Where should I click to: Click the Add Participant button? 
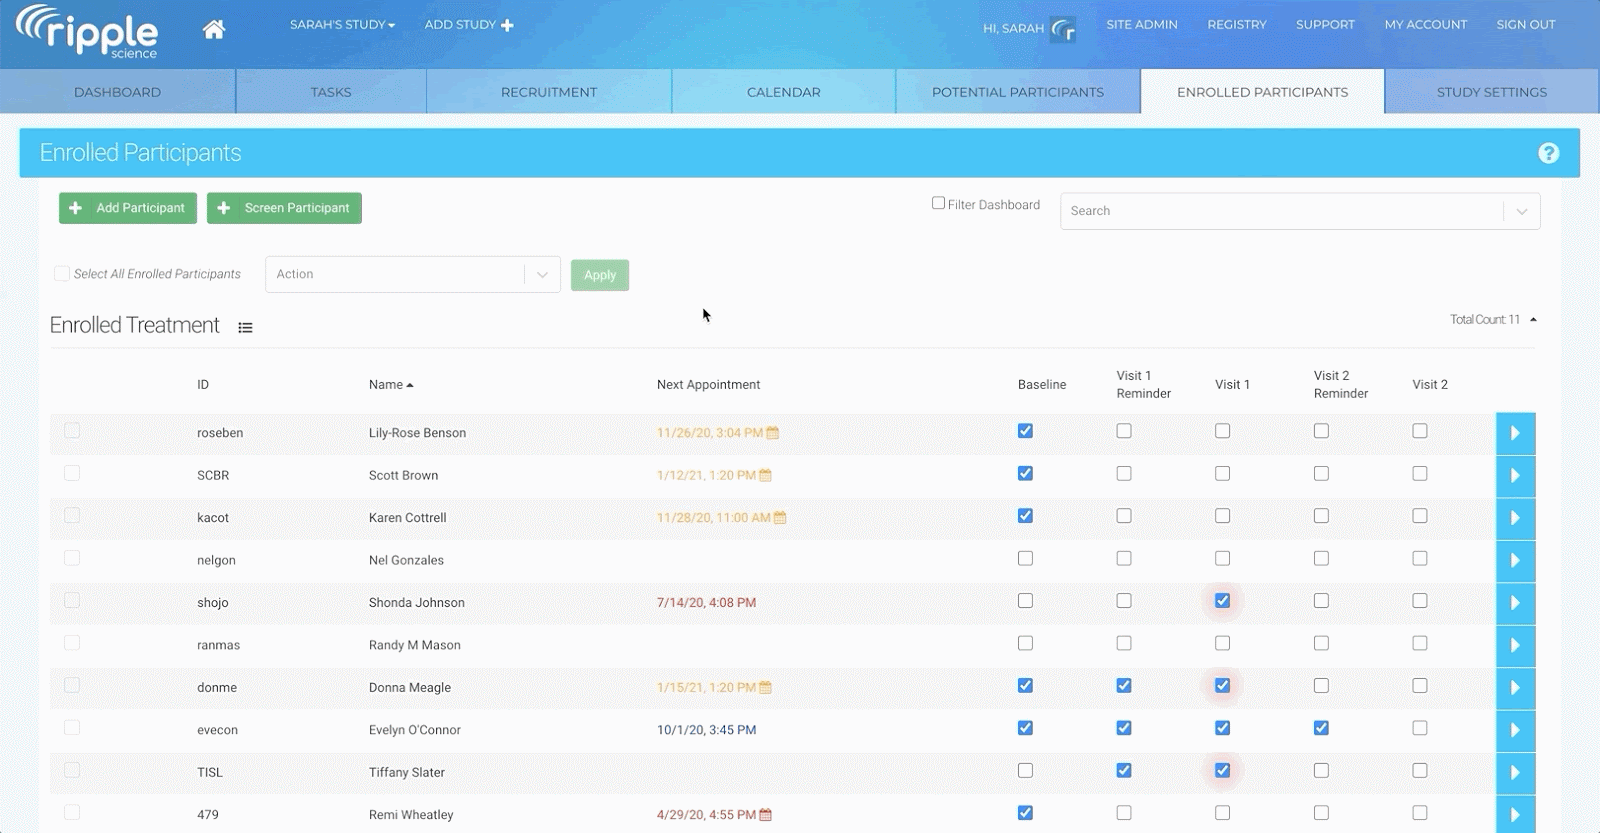[128, 208]
